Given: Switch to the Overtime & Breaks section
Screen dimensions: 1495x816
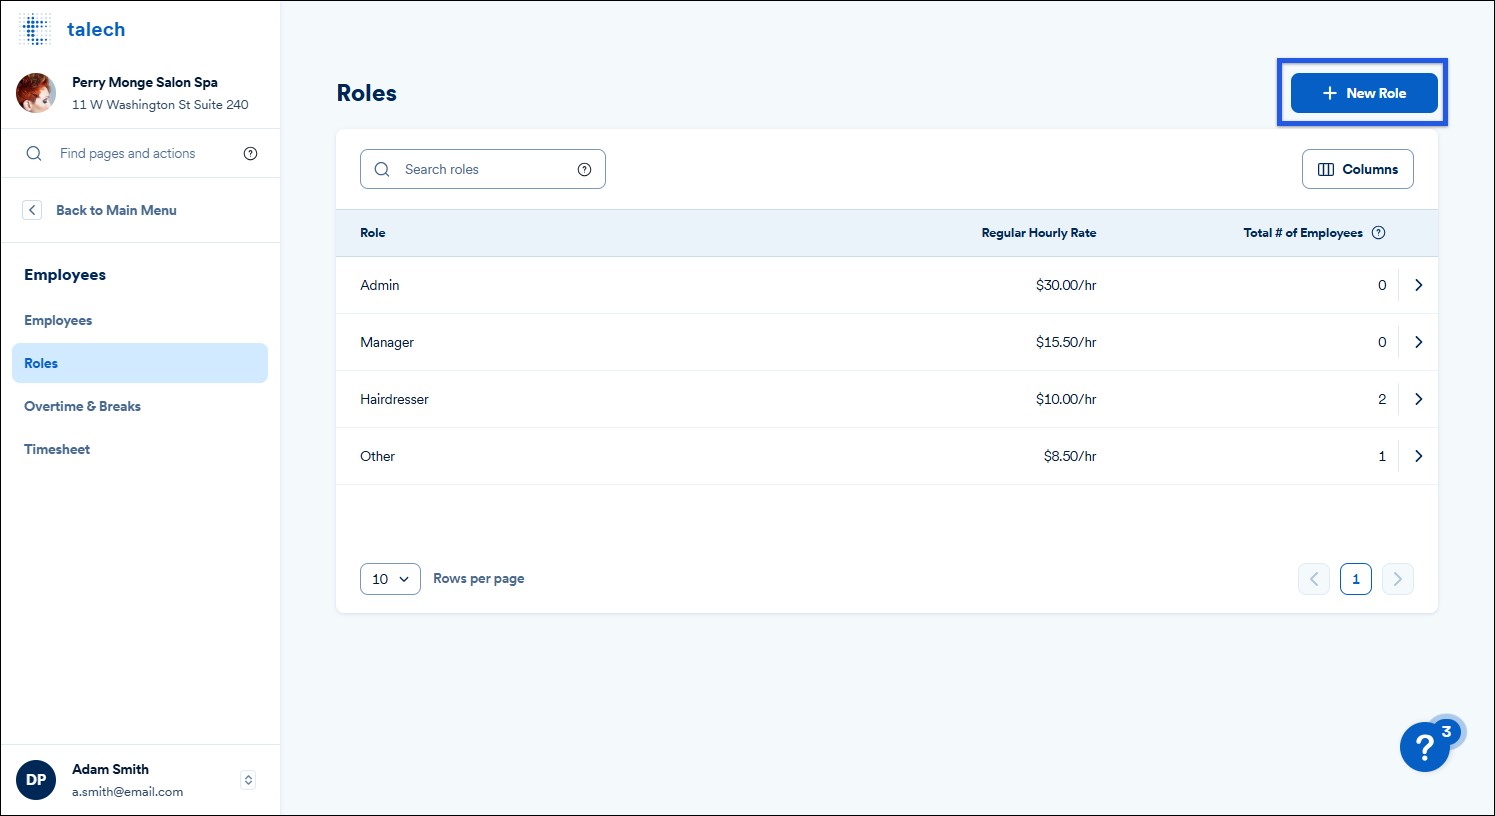Looking at the screenshot, I should [x=82, y=406].
